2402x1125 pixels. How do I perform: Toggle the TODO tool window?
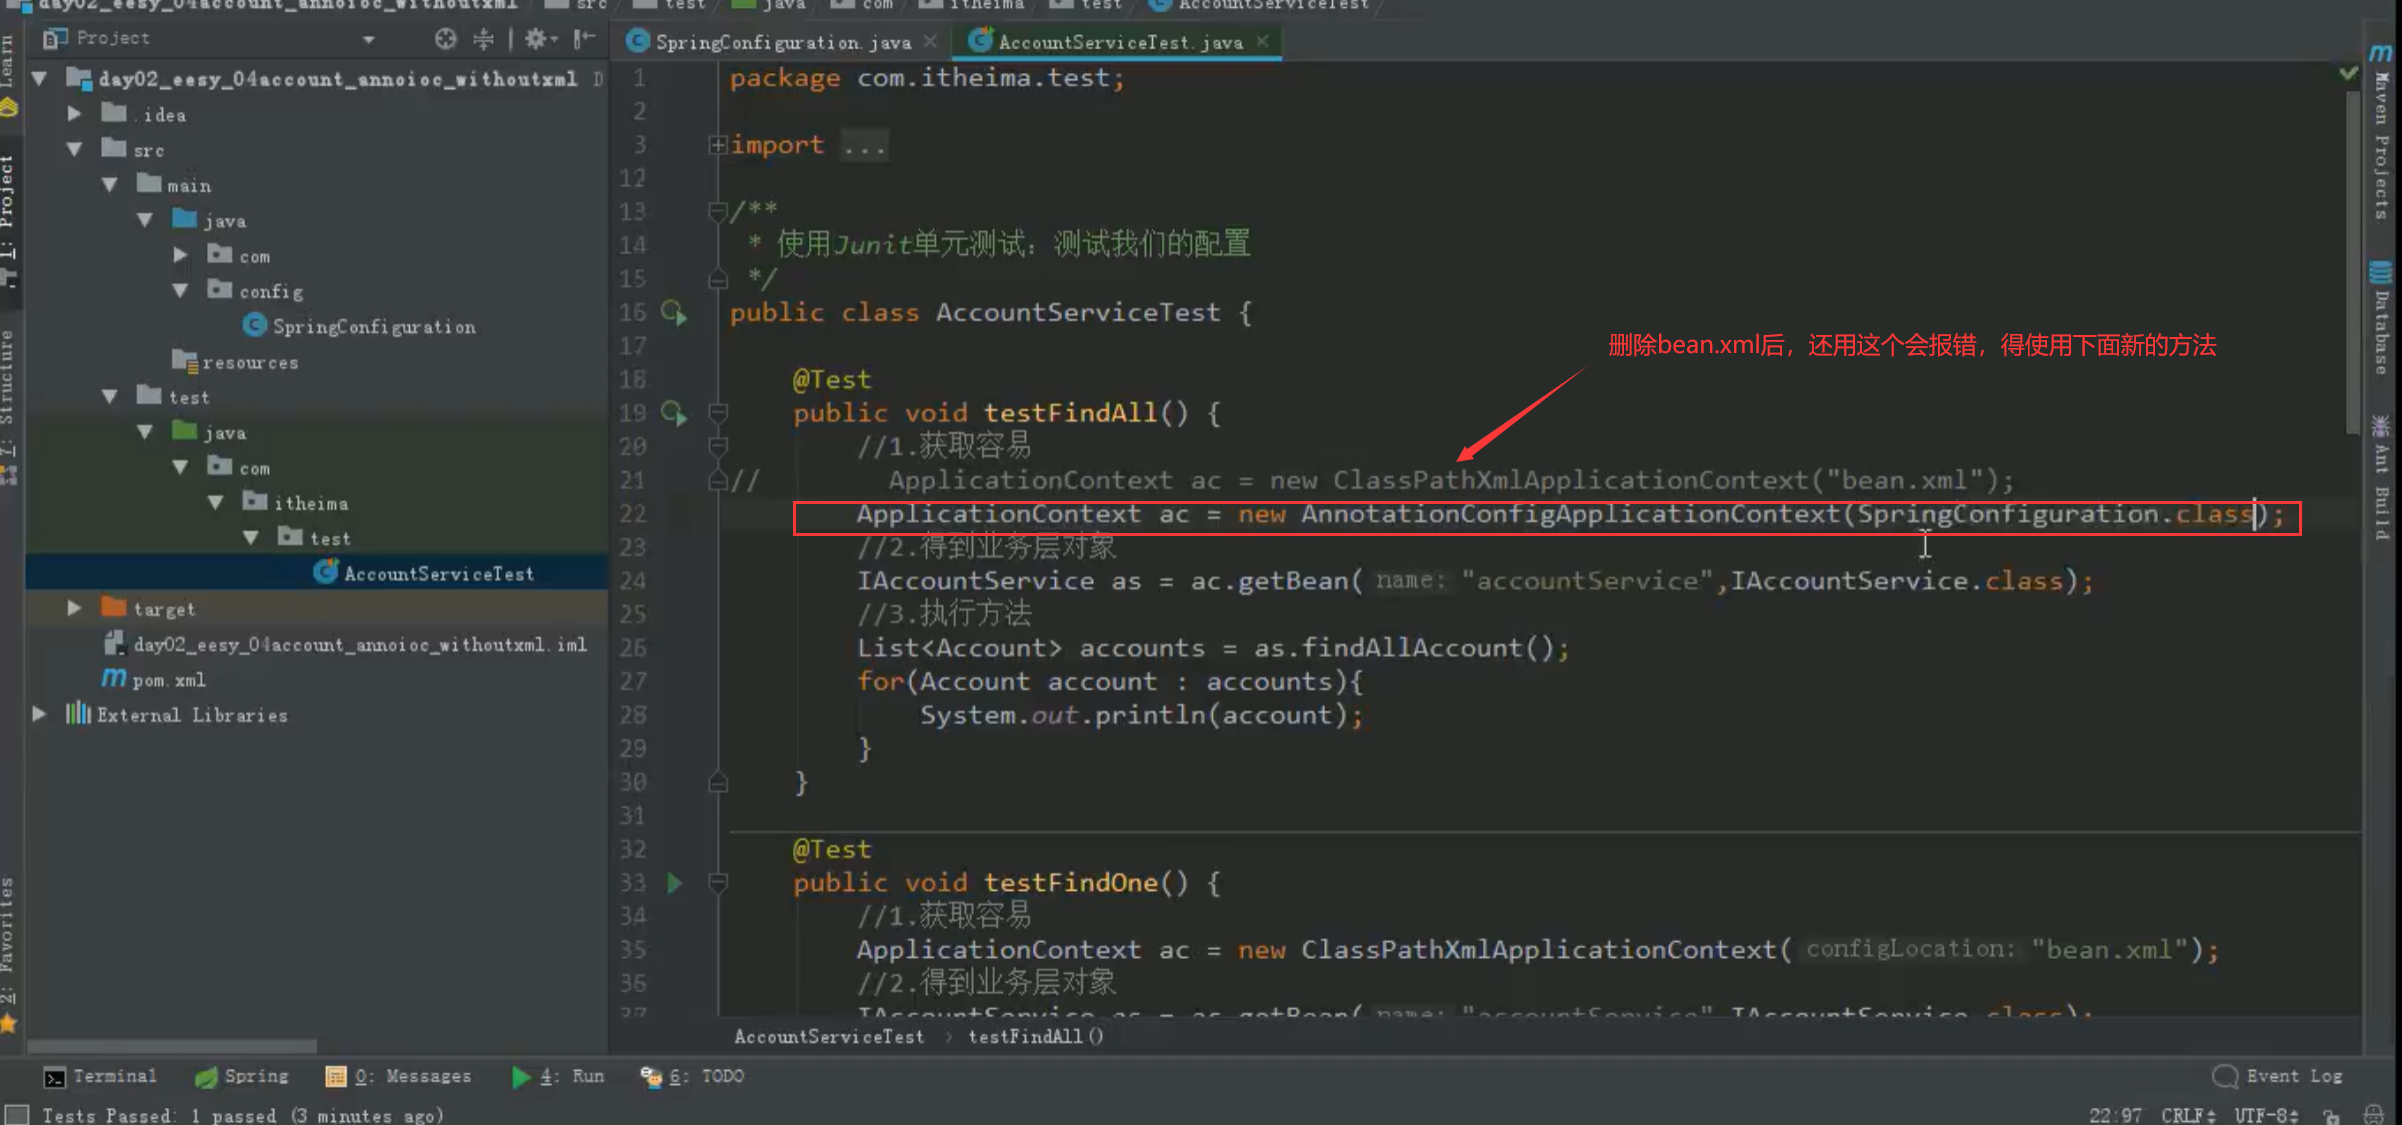point(700,1076)
